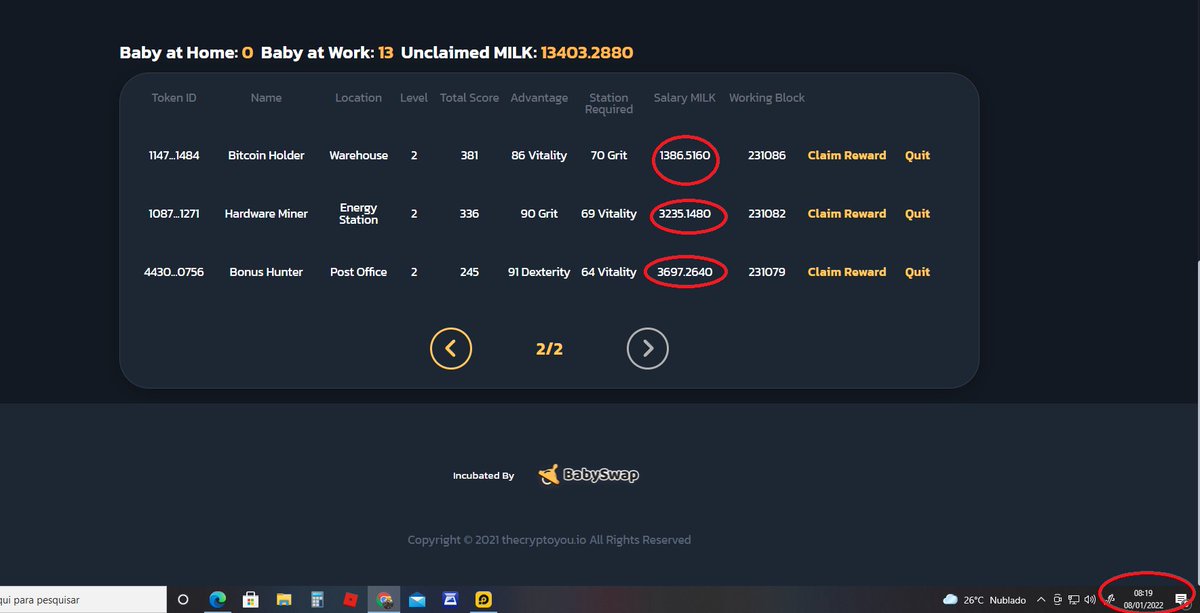Quit work for Hardware Miner
Viewport: 1200px width, 613px height.
917,213
